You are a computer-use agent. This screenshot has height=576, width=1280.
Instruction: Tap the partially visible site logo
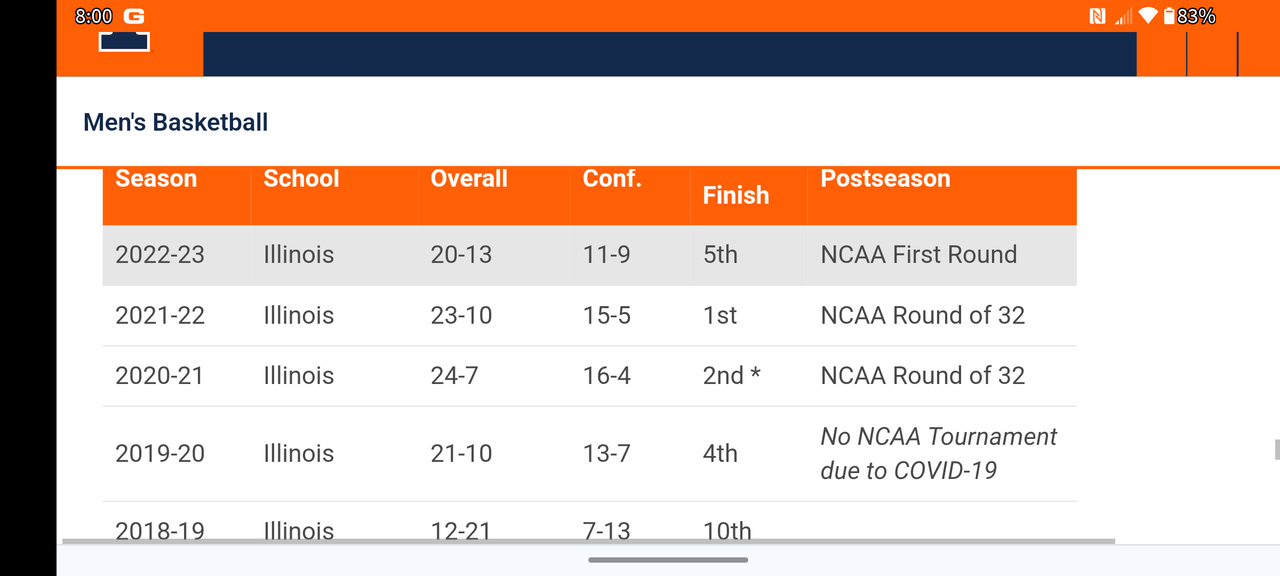click(124, 41)
